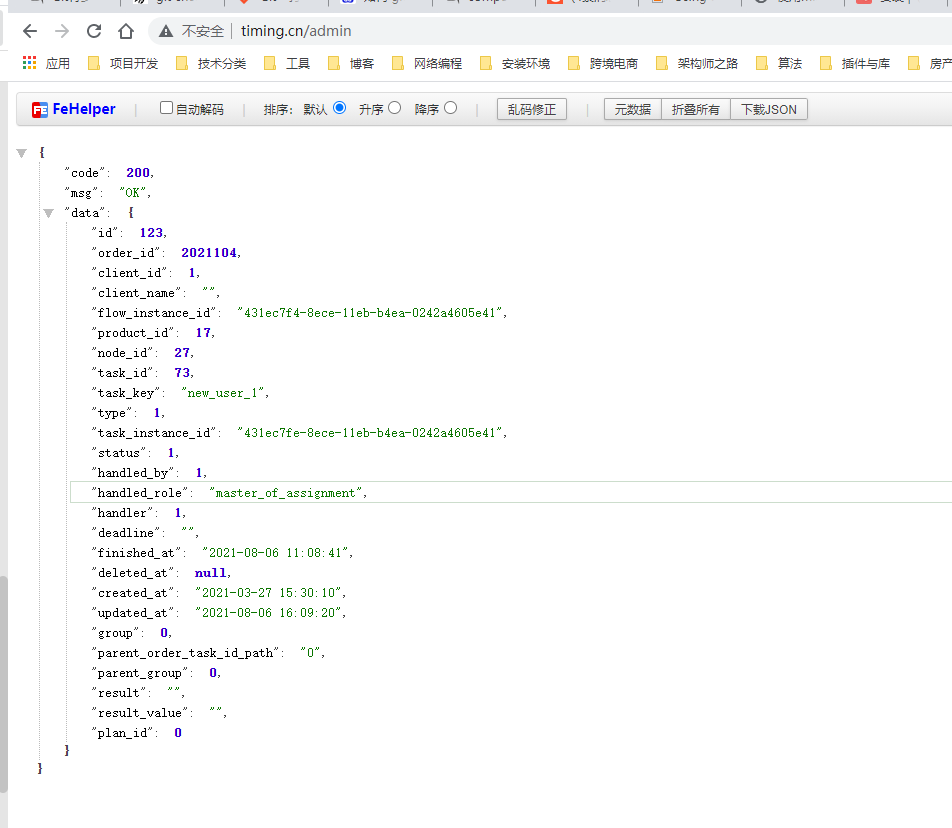Open the 架构师之路 bookmark folder
Viewport: 952px width, 828px height.
pos(697,63)
